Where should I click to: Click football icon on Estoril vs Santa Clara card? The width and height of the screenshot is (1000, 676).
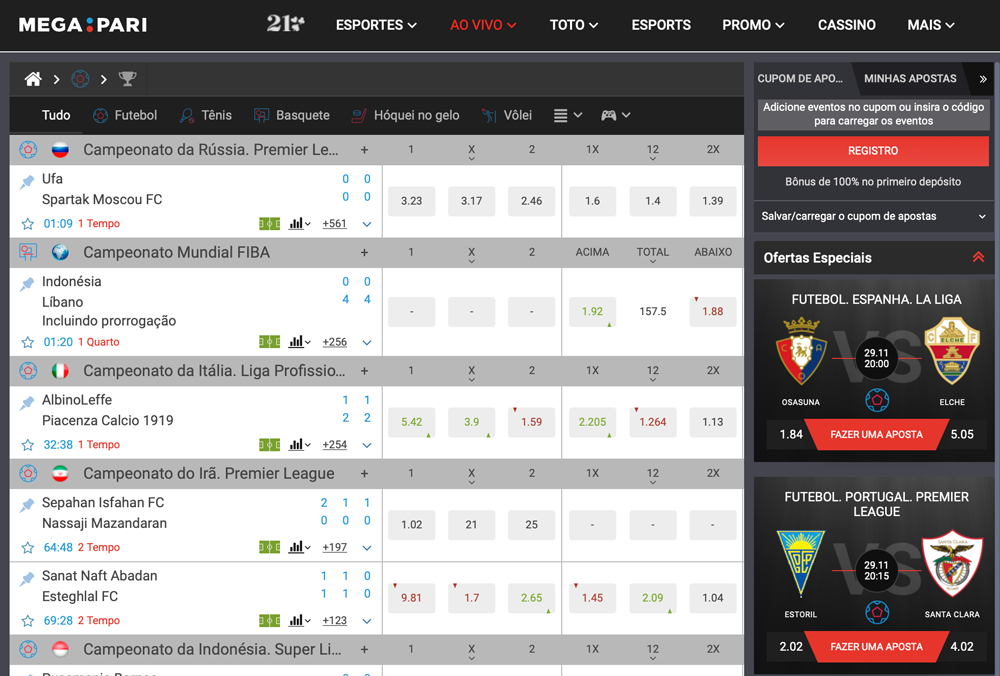tap(877, 612)
